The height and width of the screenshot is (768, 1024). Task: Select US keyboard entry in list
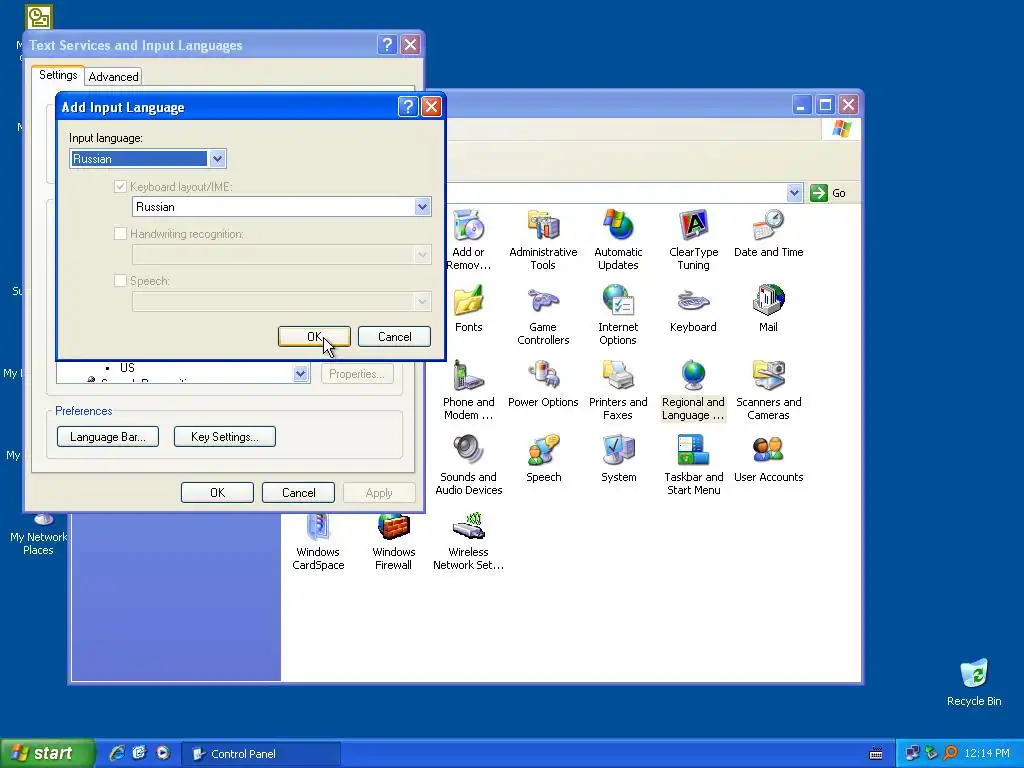tap(127, 368)
